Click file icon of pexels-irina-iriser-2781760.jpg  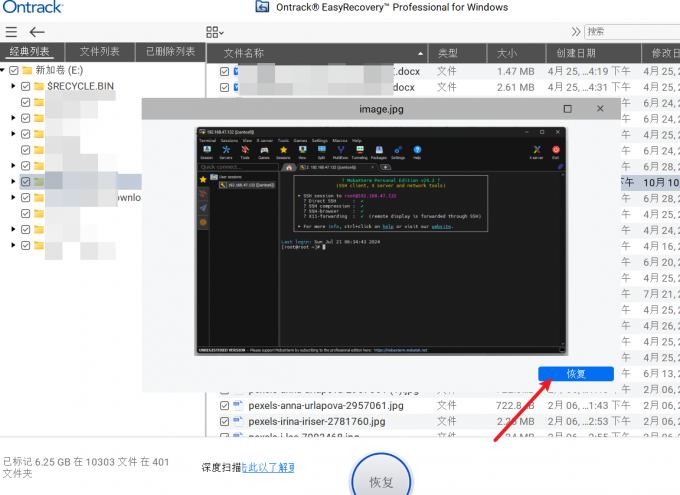point(238,421)
